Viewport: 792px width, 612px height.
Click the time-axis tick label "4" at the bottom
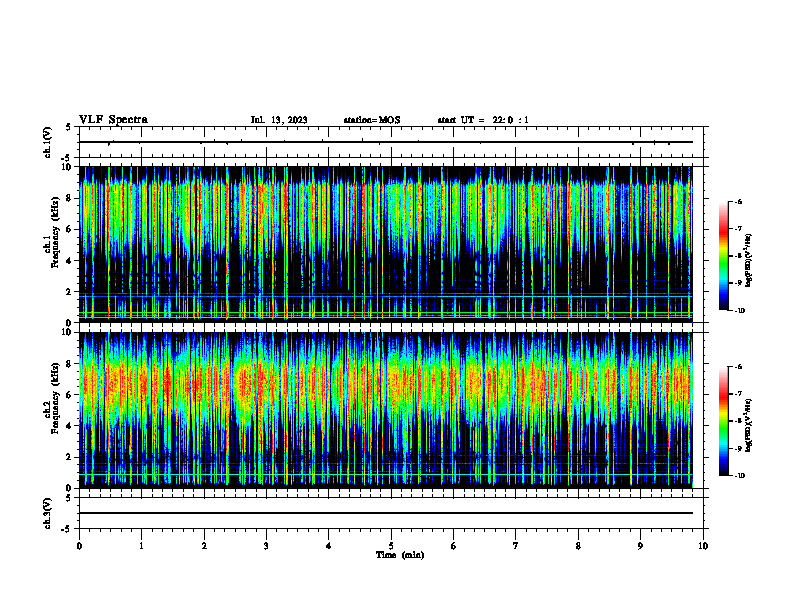(x=329, y=546)
